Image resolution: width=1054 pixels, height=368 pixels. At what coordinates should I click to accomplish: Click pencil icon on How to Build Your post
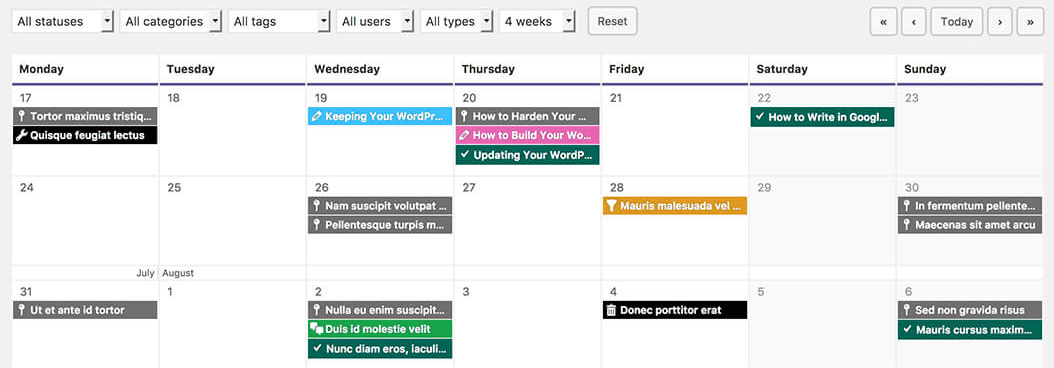point(464,135)
